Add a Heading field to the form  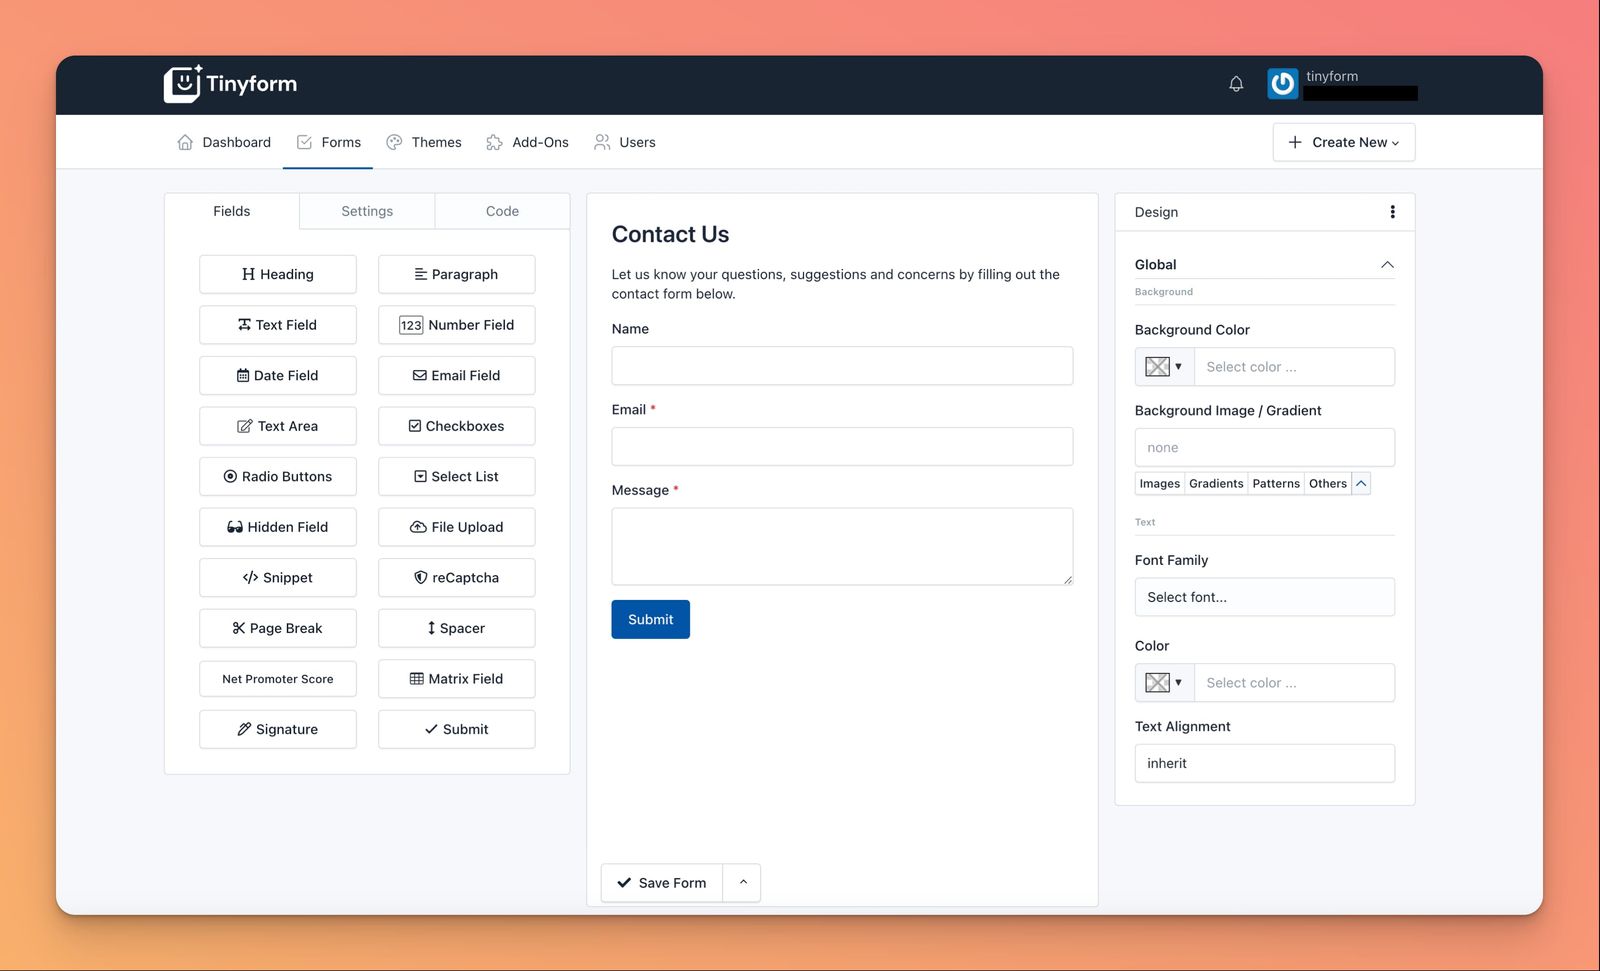[x=277, y=274]
